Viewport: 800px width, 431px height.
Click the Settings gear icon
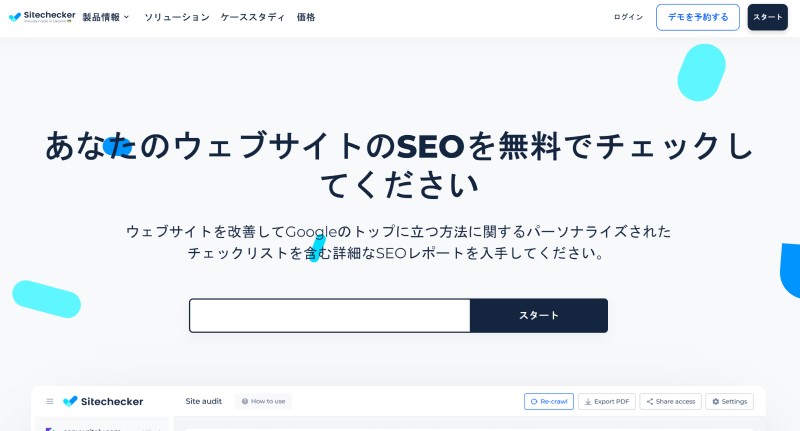pos(715,401)
